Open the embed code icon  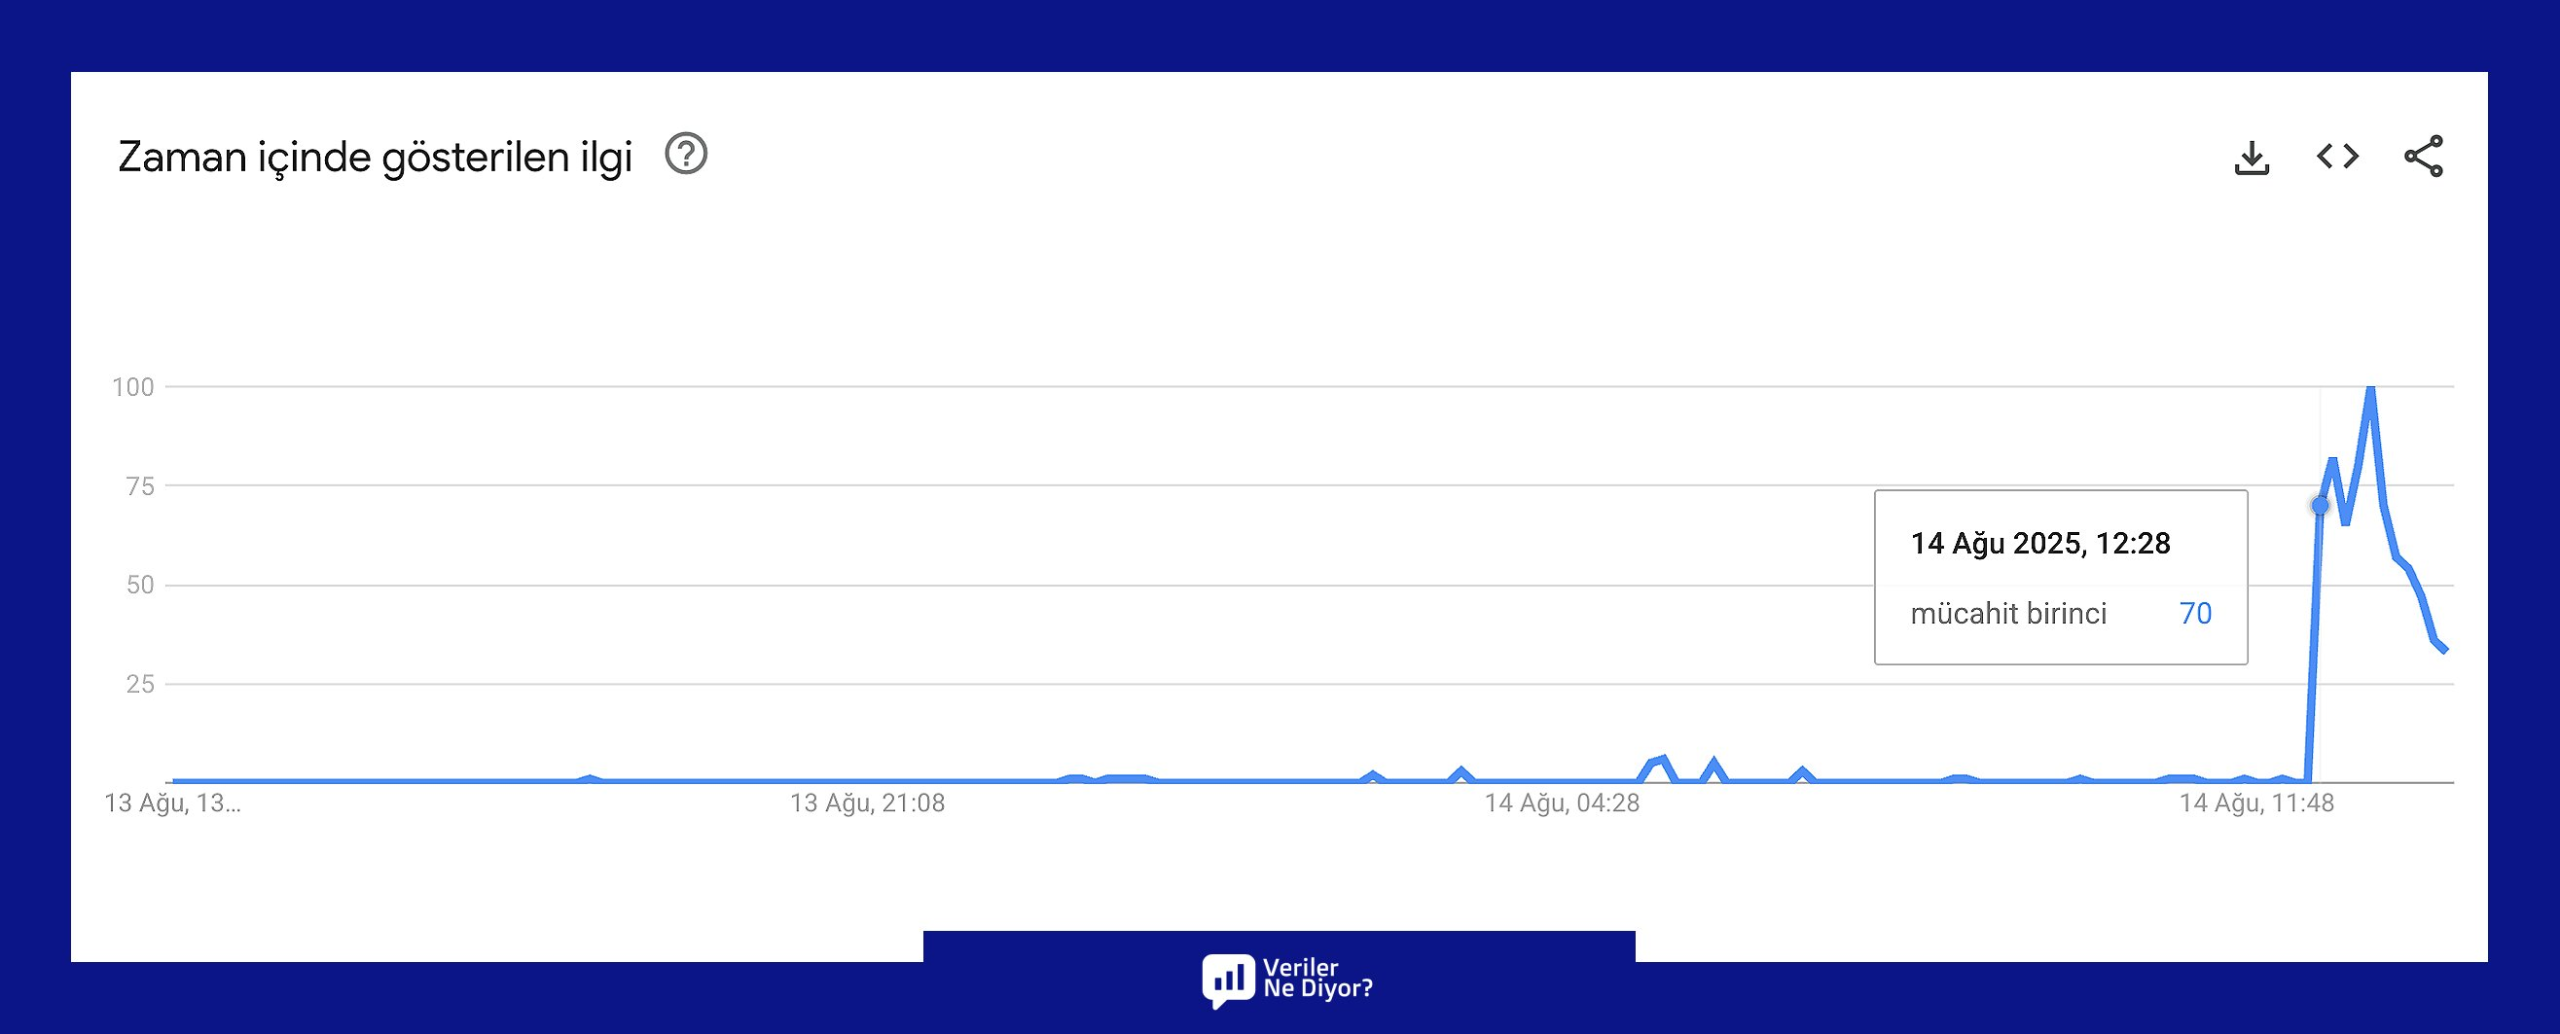click(x=2337, y=157)
